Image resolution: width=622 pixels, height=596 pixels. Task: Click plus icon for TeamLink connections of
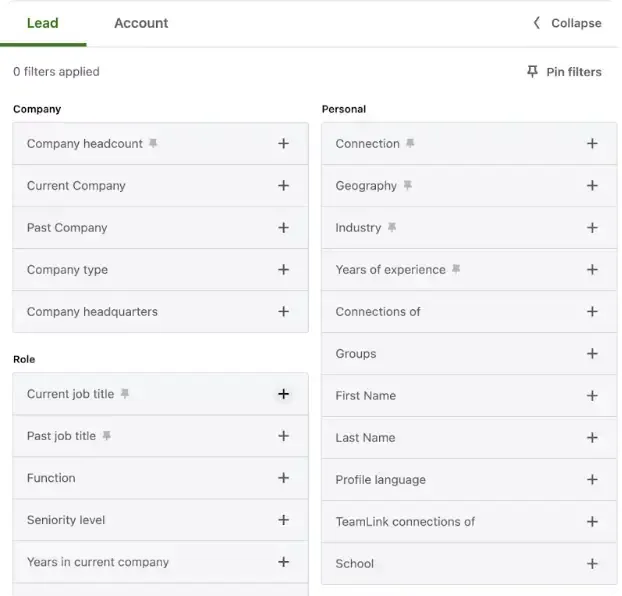coord(592,521)
